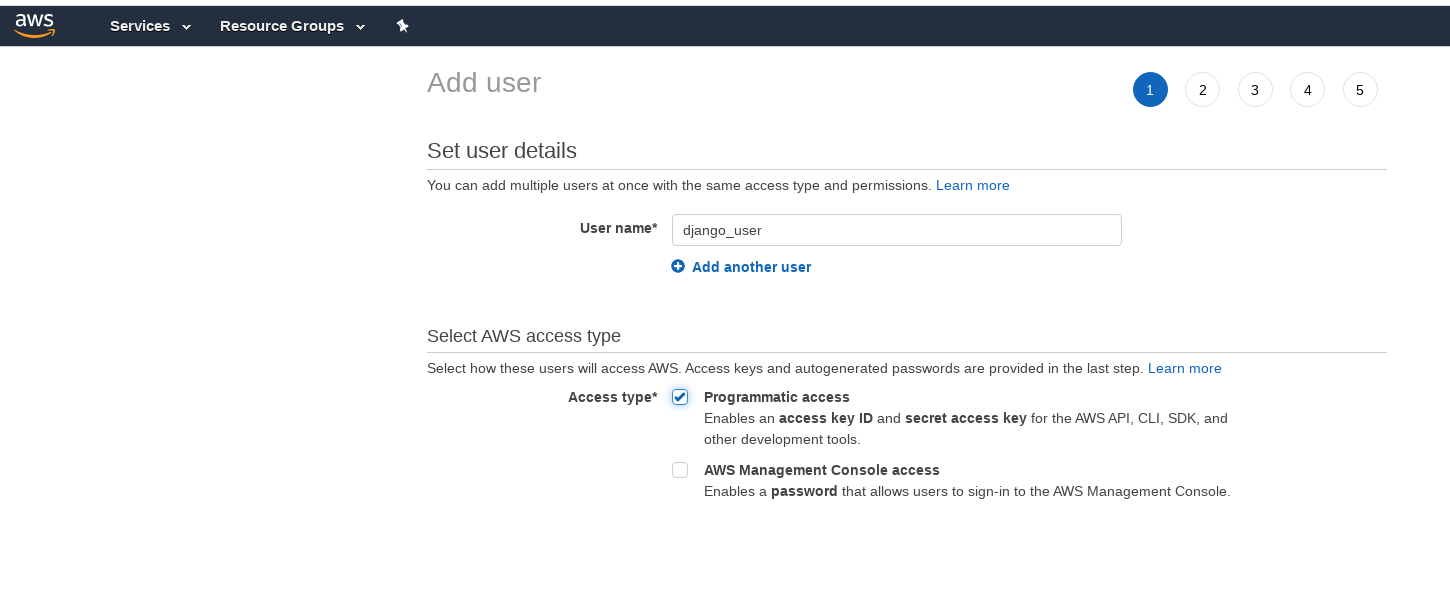Uncheck the Programmatic access checkbox

tap(680, 397)
